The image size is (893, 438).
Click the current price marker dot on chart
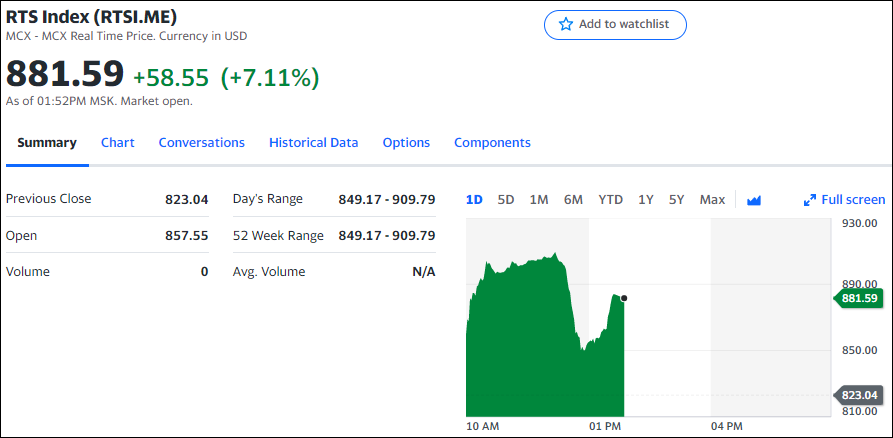pyautogui.click(x=624, y=298)
